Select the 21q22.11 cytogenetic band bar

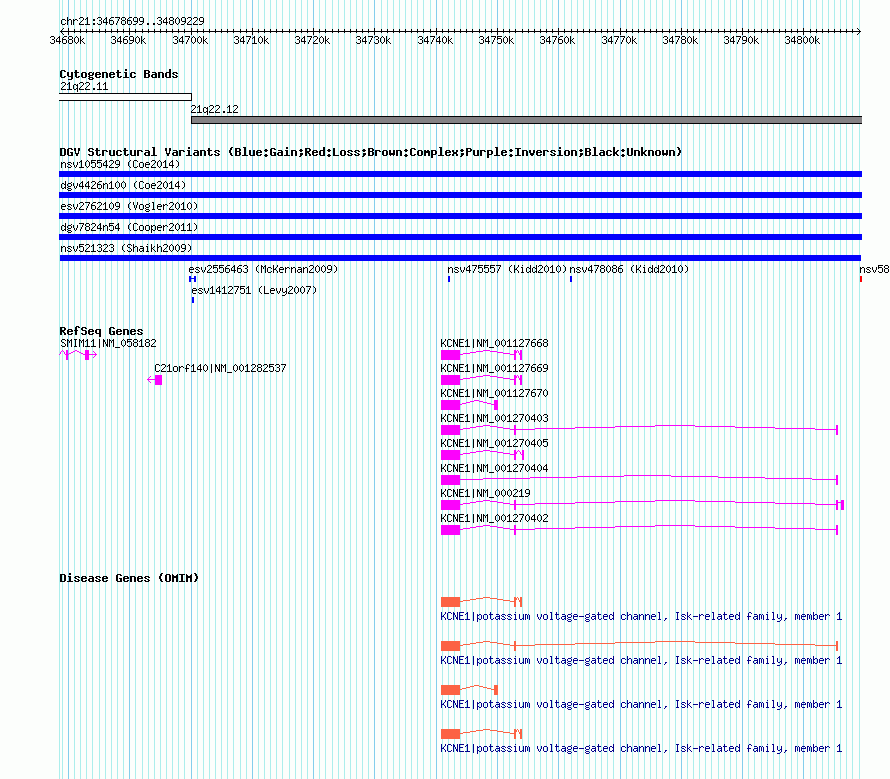(125, 97)
